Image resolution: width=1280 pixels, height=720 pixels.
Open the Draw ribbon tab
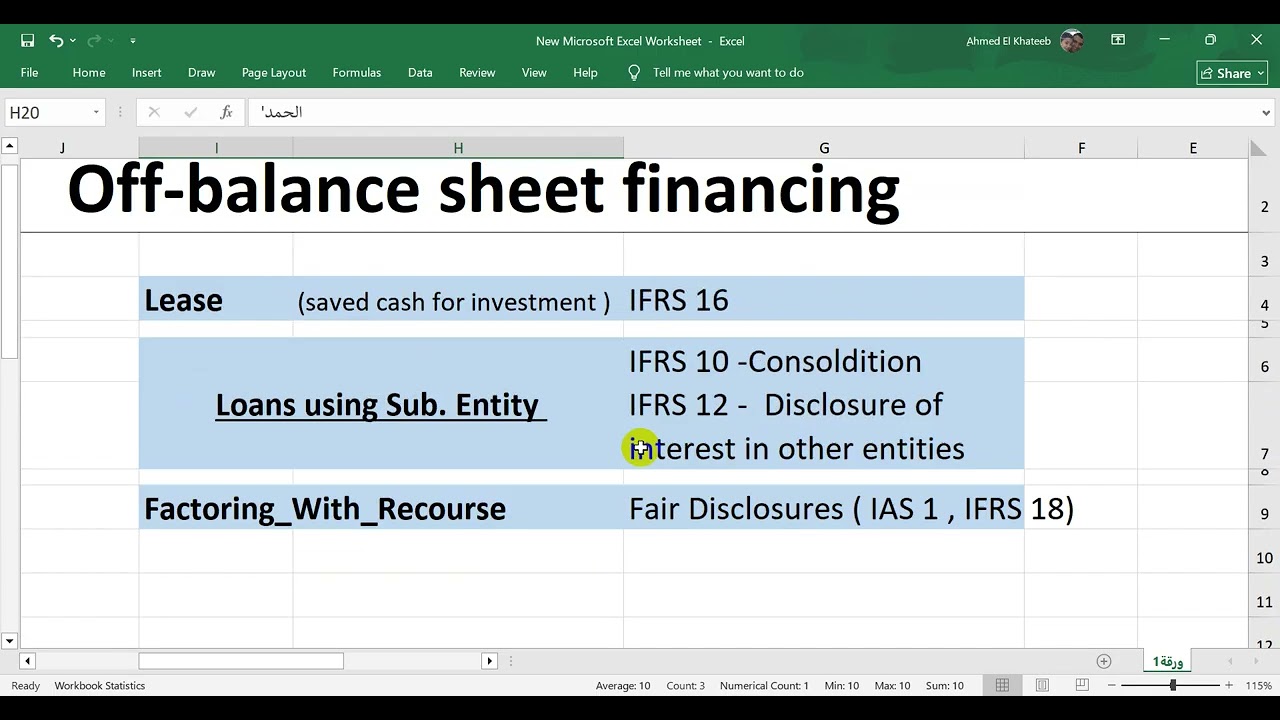pos(201,72)
